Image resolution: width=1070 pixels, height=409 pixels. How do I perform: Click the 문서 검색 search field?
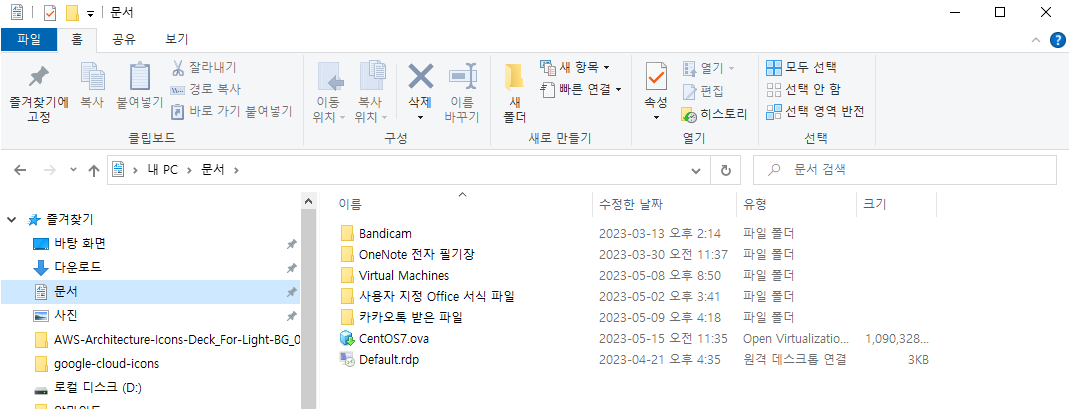pos(905,169)
